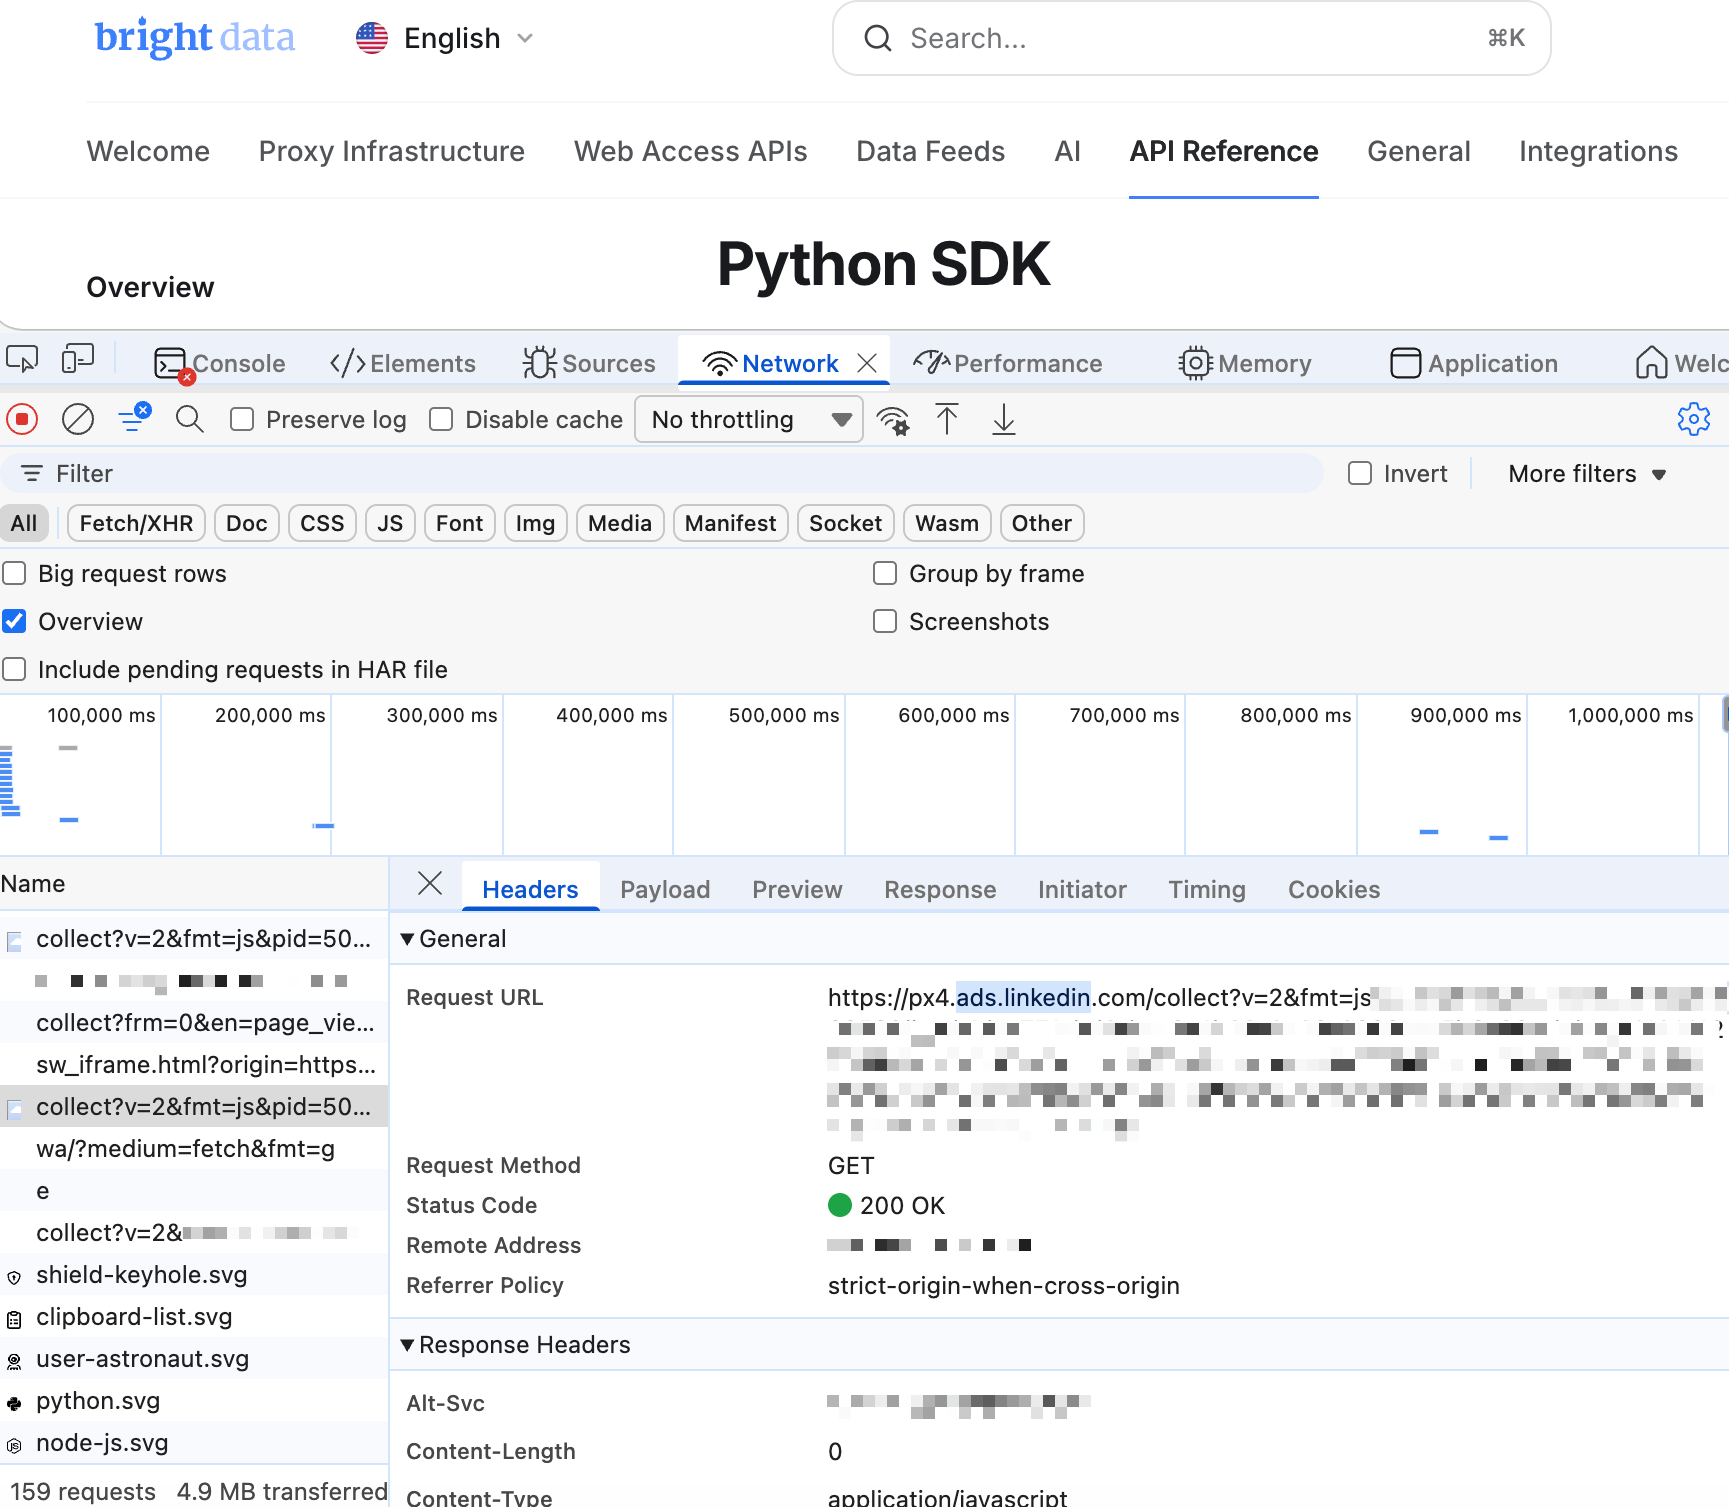The height and width of the screenshot is (1507, 1729).
Task: Check the Disable cache option
Action: click(441, 419)
